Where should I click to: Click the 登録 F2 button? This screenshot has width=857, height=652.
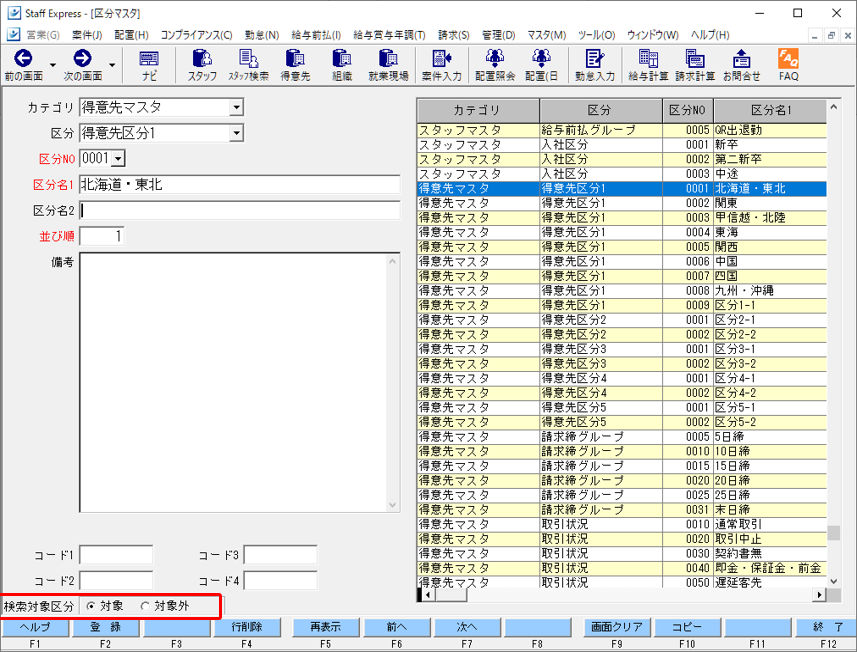[x=105, y=627]
